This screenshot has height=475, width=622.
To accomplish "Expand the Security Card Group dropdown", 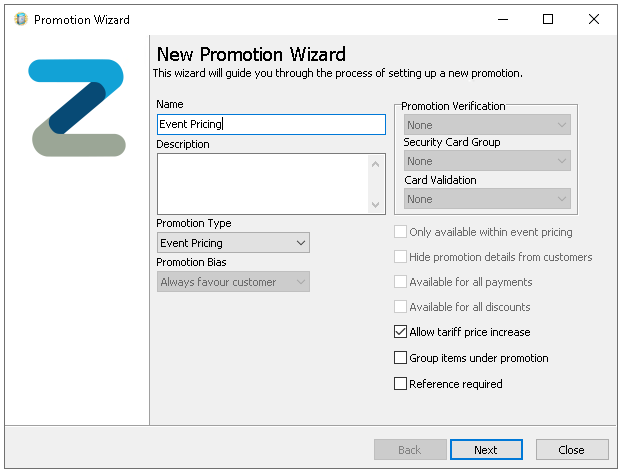I will pos(487,161).
